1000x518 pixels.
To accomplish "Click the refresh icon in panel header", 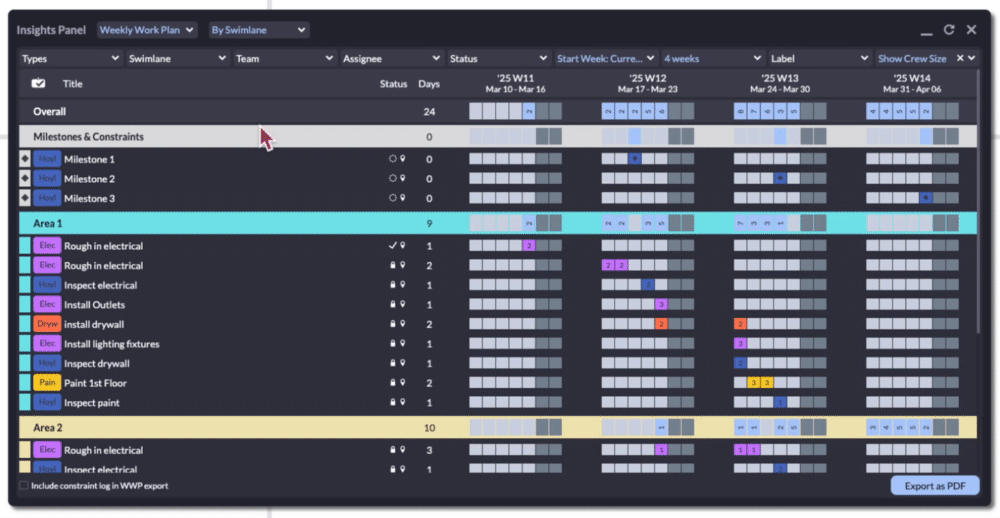I will click(x=949, y=29).
